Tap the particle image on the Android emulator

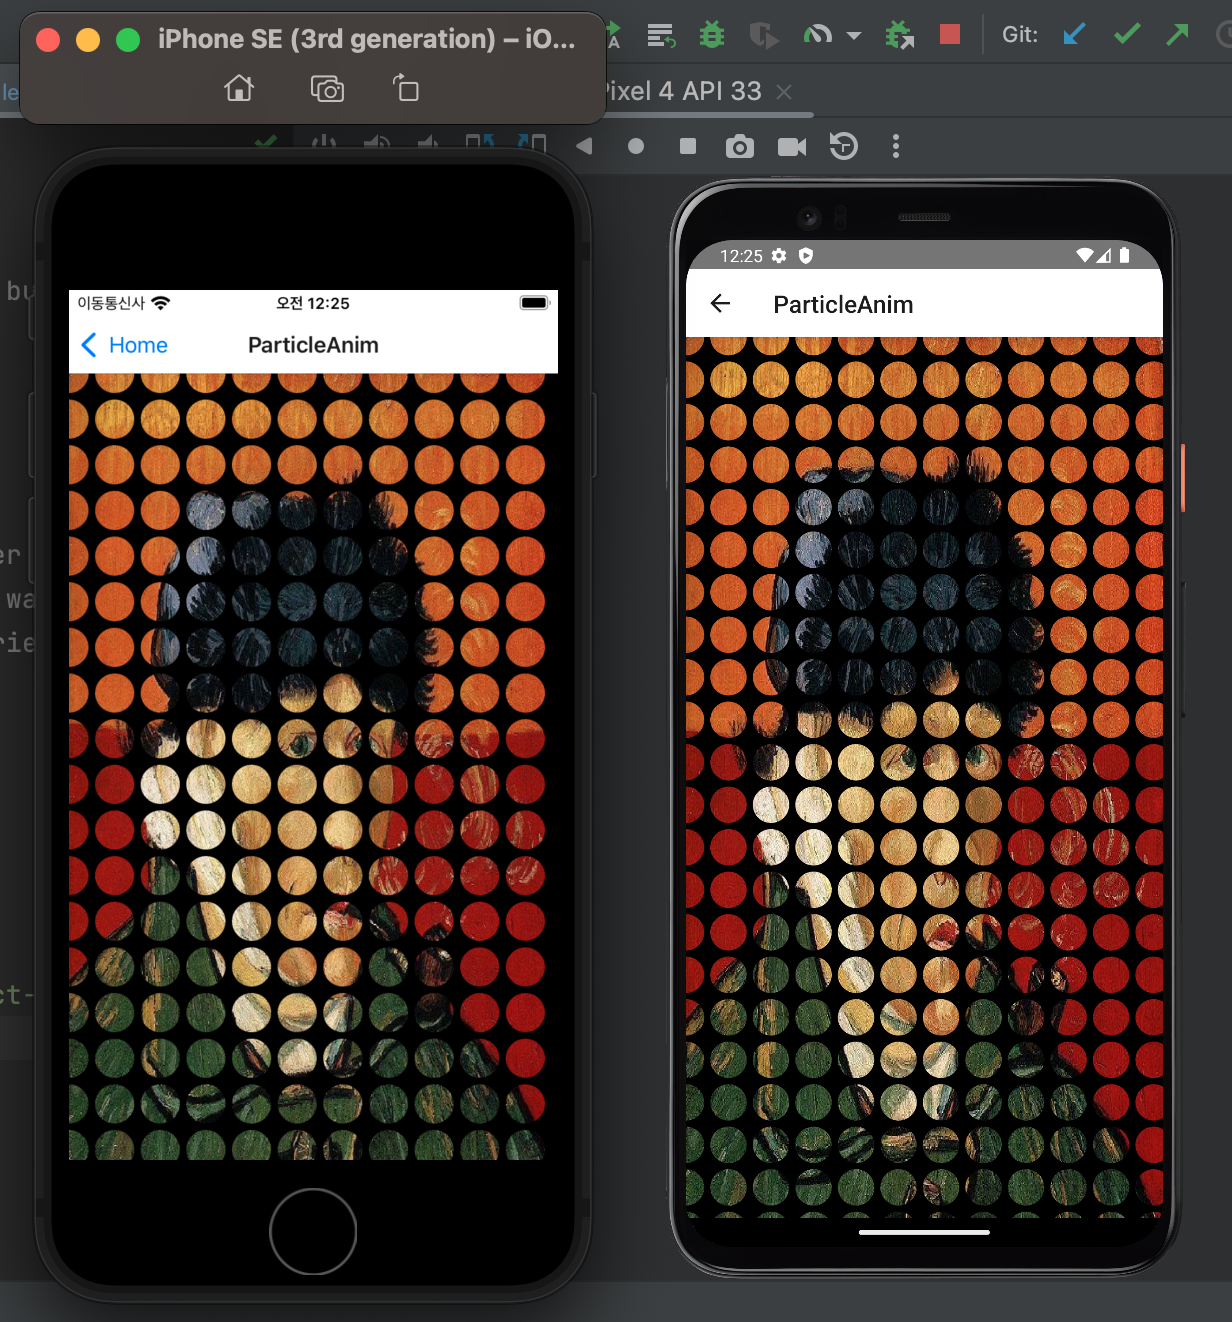coord(924,777)
